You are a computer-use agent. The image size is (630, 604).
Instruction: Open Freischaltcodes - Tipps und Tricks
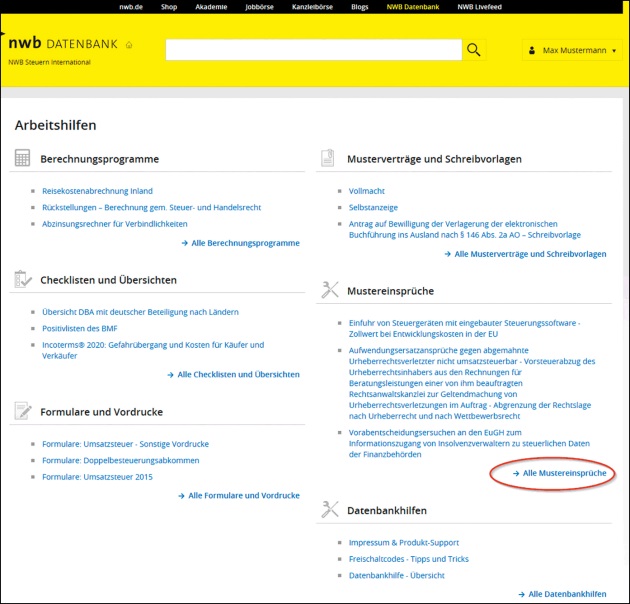408,559
